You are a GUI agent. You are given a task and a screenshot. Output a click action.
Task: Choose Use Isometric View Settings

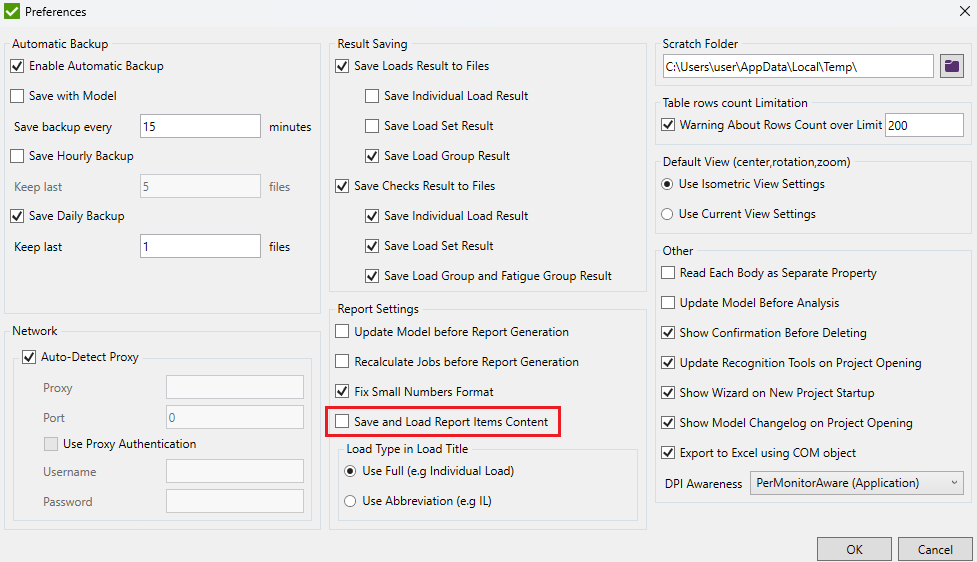668,184
